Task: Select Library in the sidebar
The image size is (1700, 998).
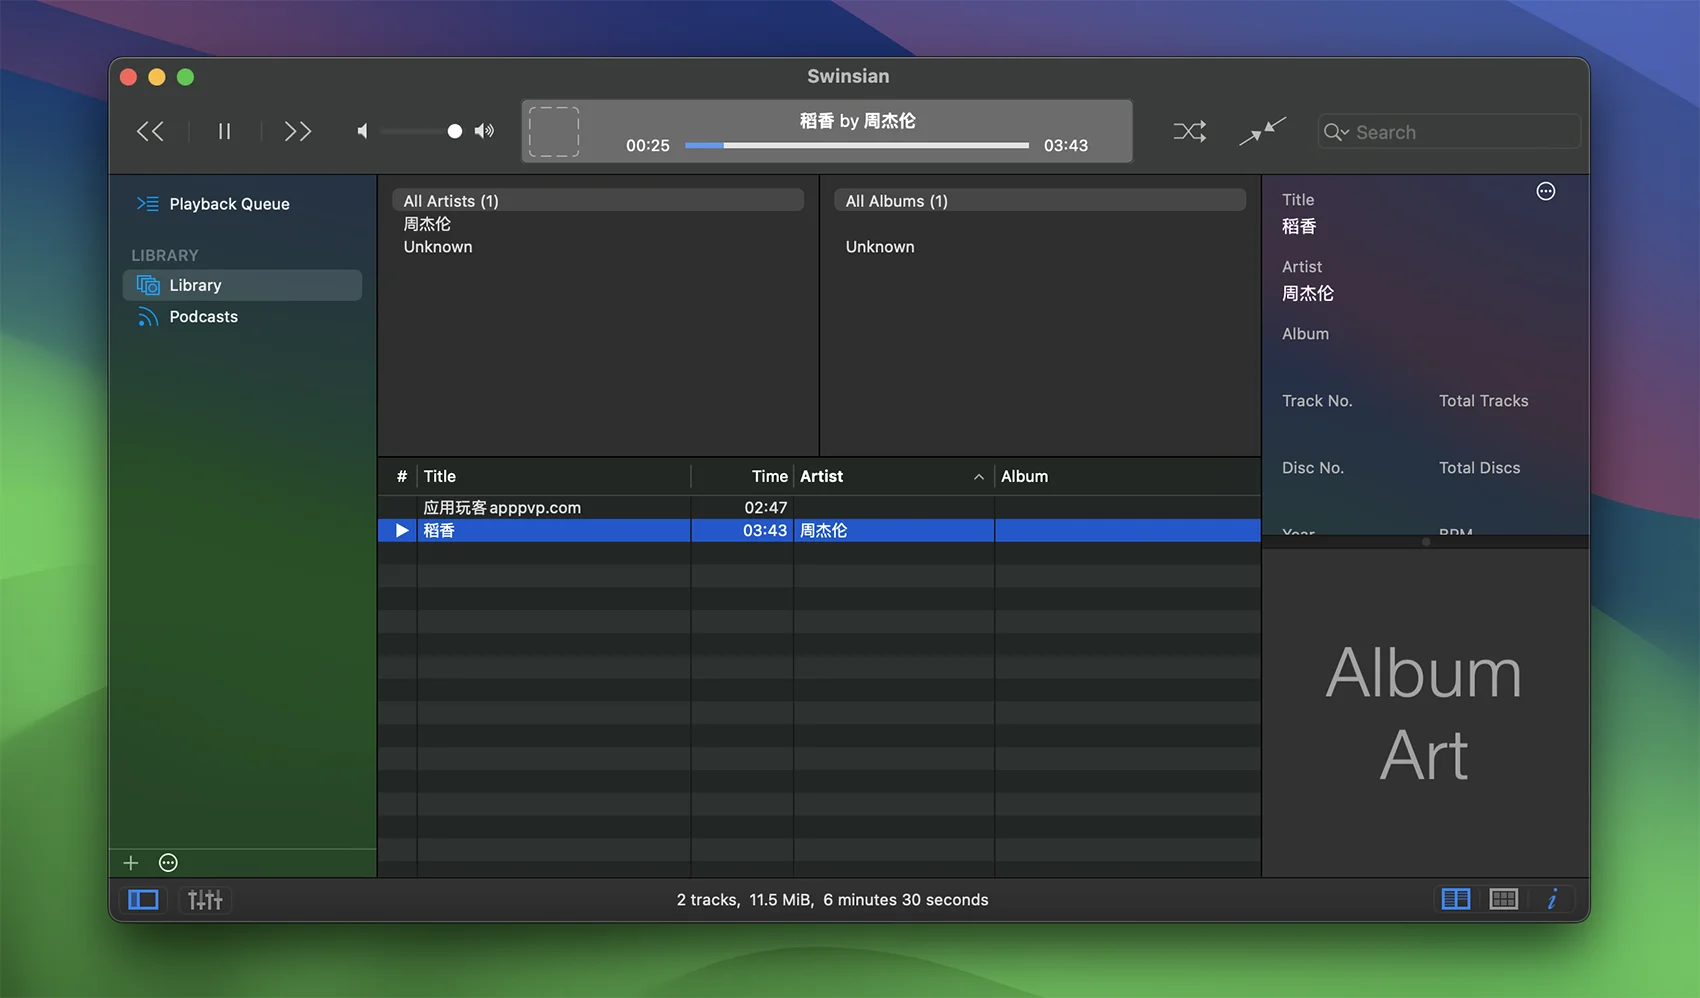Action: pos(242,285)
